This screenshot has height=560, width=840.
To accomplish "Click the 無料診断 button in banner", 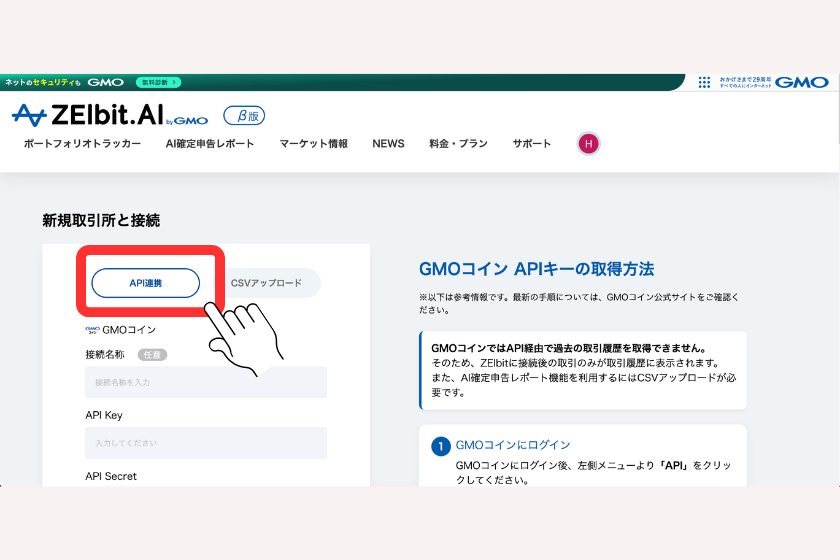I will 158,82.
